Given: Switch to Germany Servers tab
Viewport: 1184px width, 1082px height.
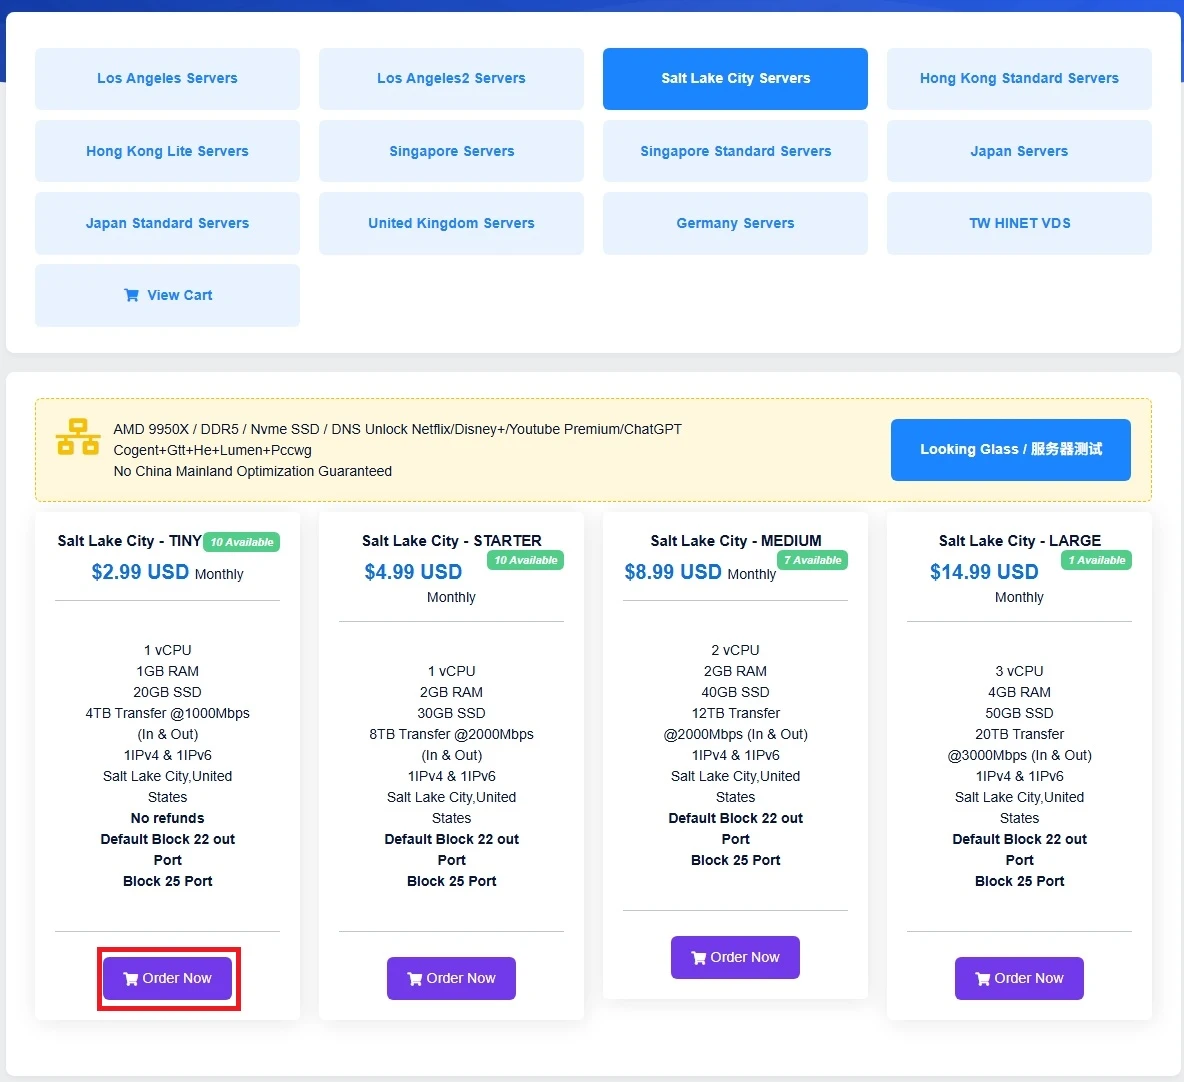Looking at the screenshot, I should tap(735, 223).
